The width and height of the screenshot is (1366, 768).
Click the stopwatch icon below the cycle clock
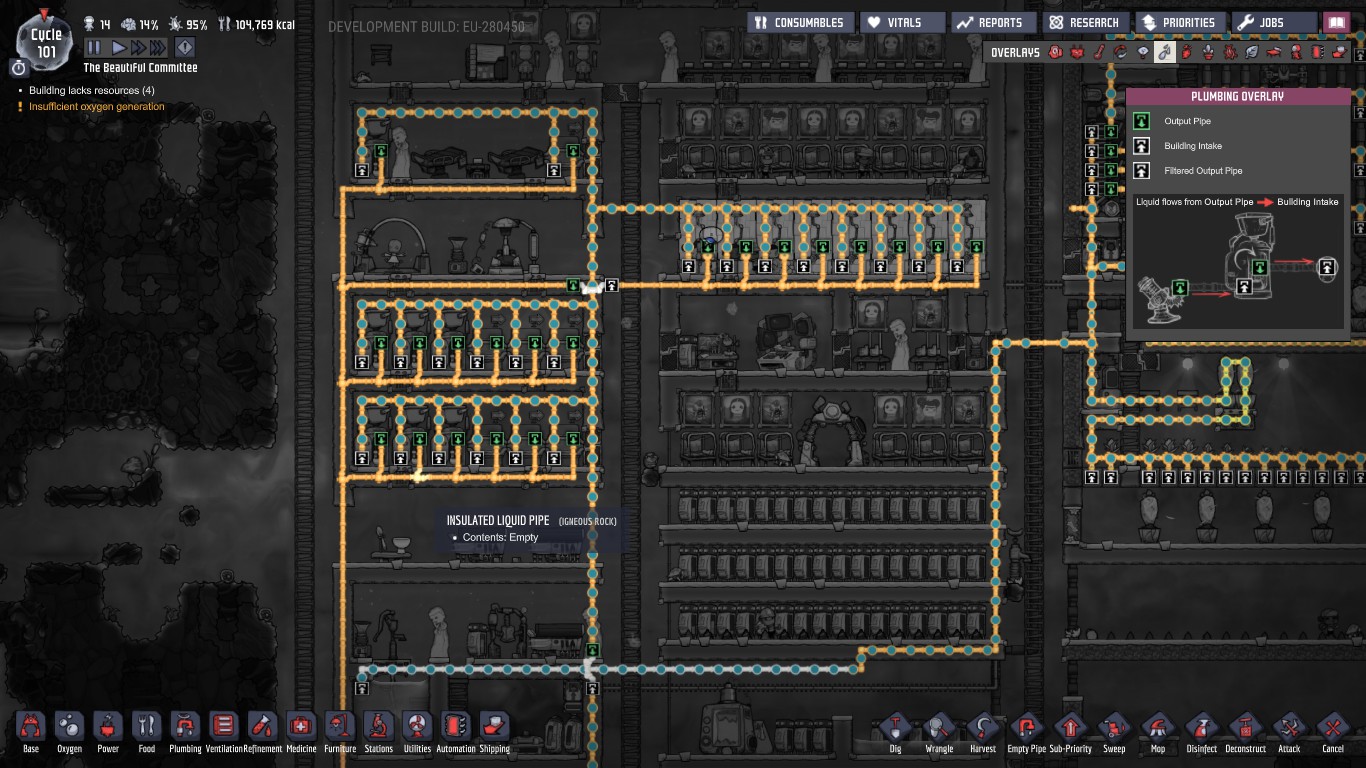click(19, 67)
